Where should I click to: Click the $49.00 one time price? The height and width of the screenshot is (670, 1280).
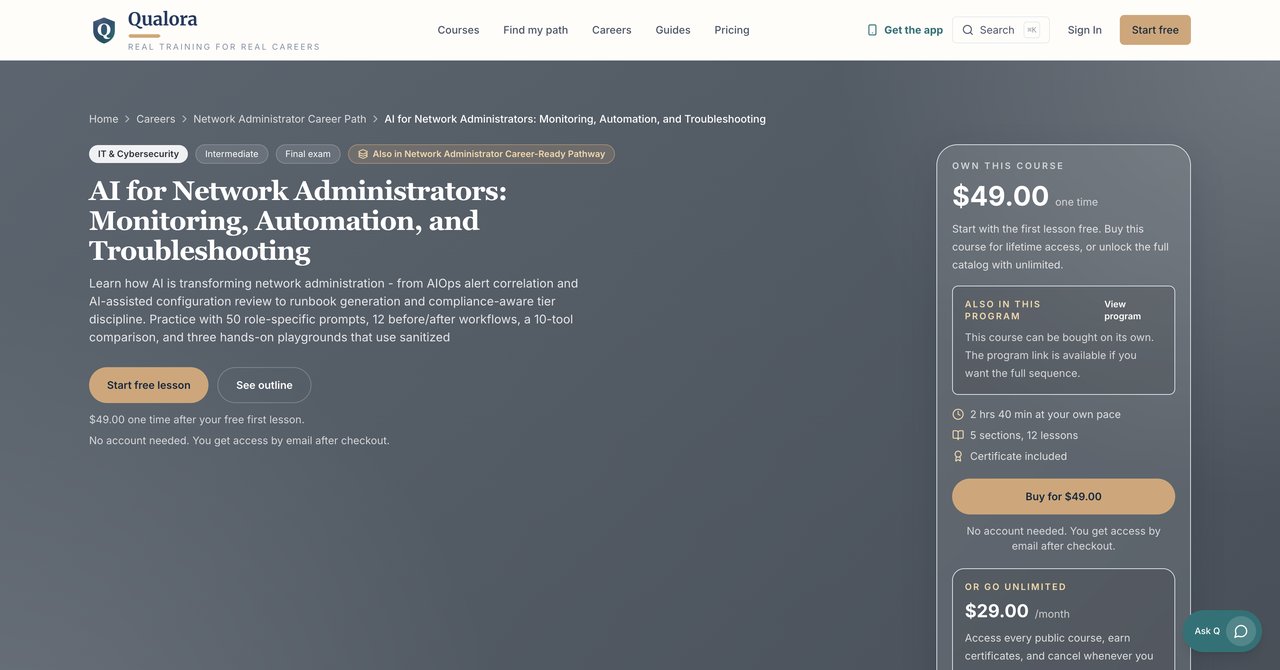click(x=1025, y=196)
